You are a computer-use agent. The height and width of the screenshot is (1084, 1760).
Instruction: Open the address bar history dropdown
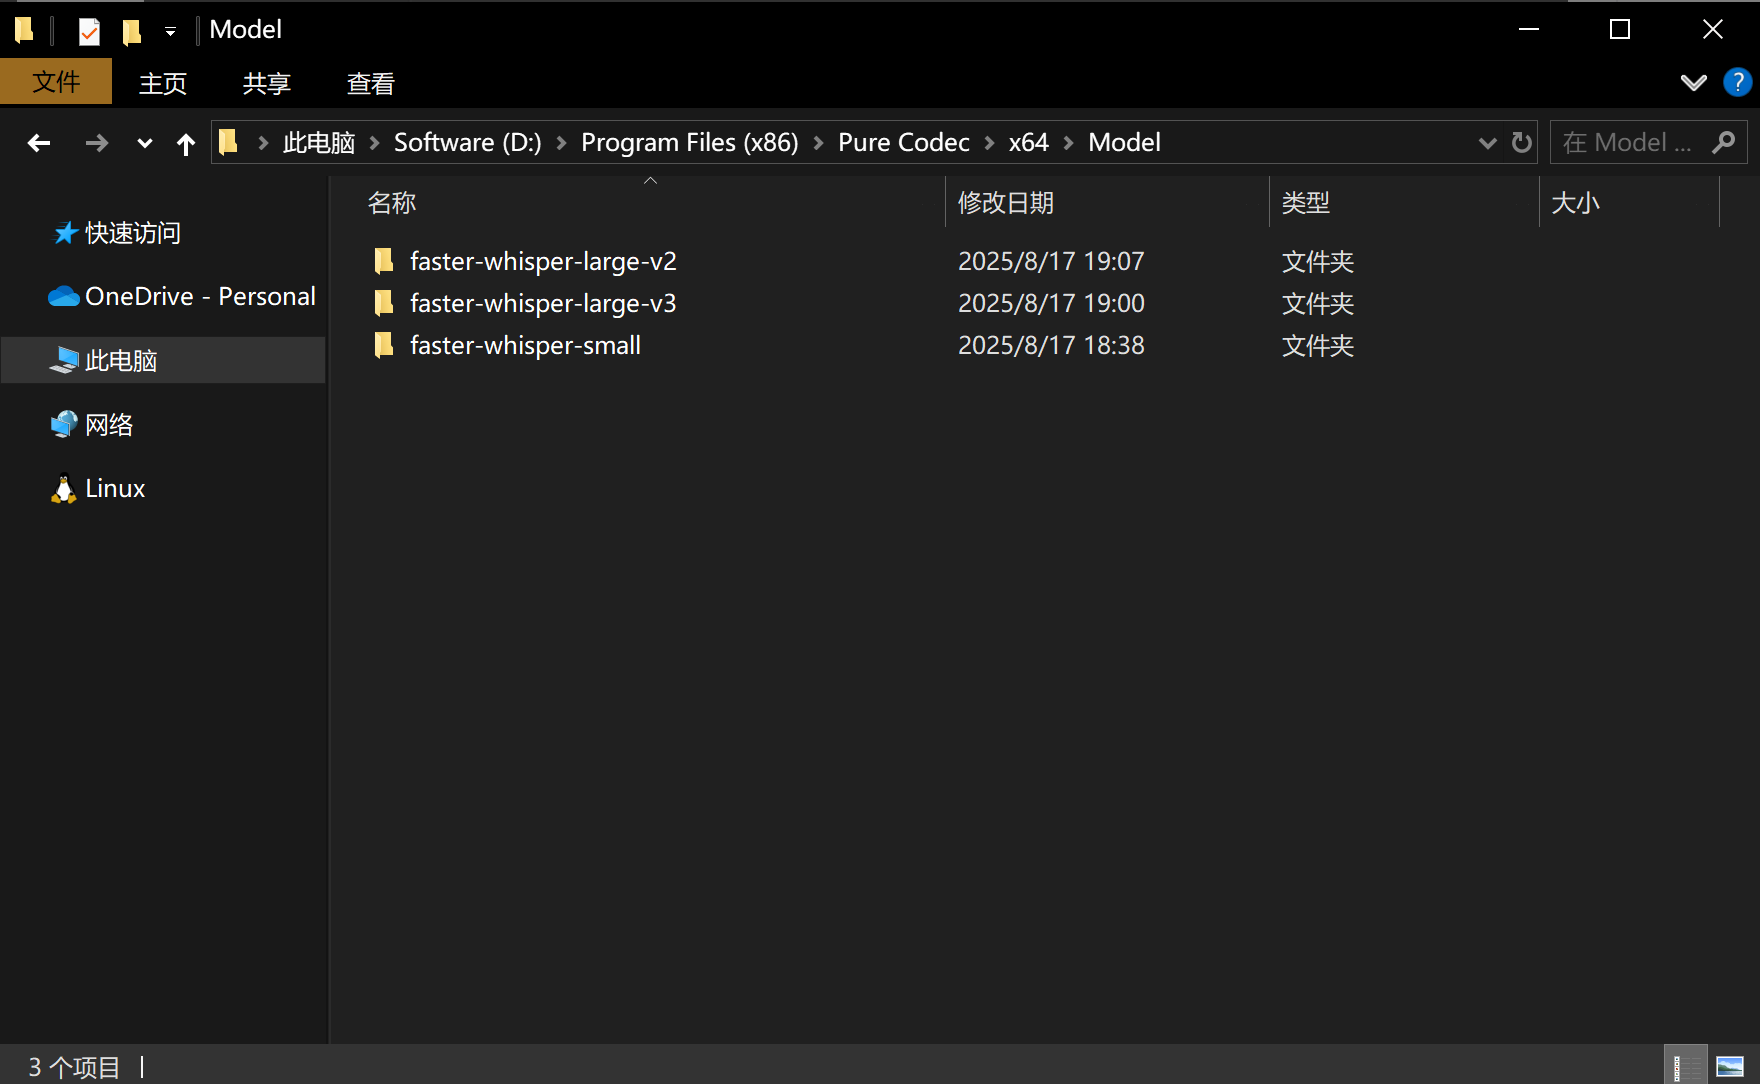tap(1487, 143)
